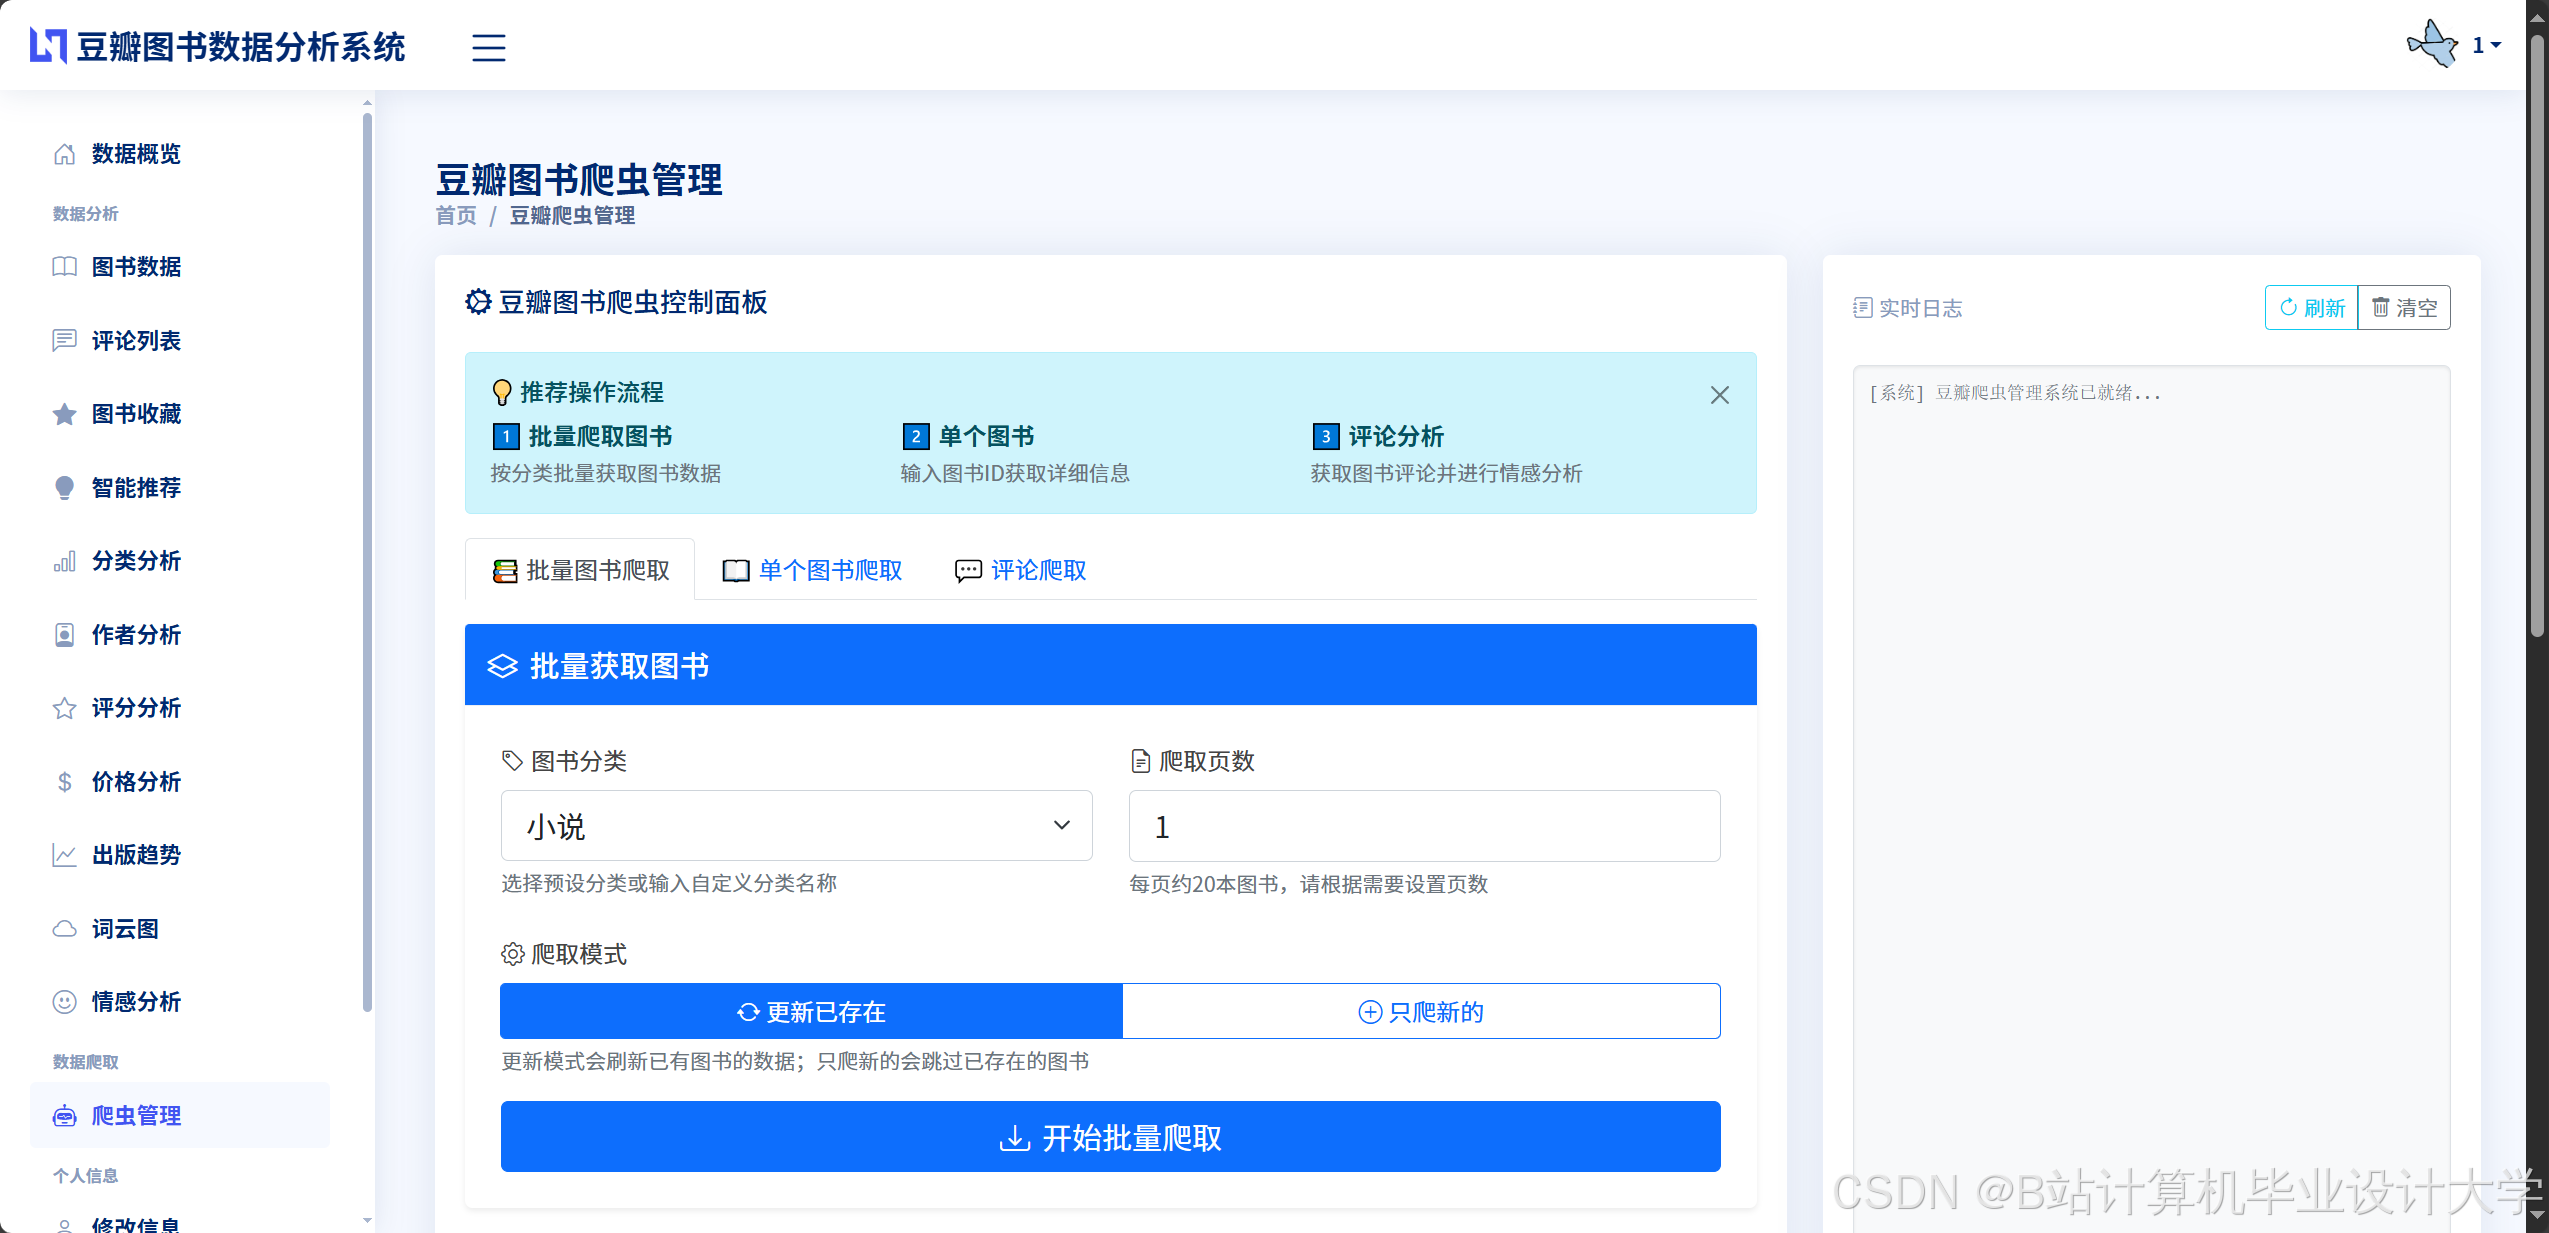Switch to the 评论爬取 tab
The height and width of the screenshot is (1233, 2549).
tap(1020, 570)
